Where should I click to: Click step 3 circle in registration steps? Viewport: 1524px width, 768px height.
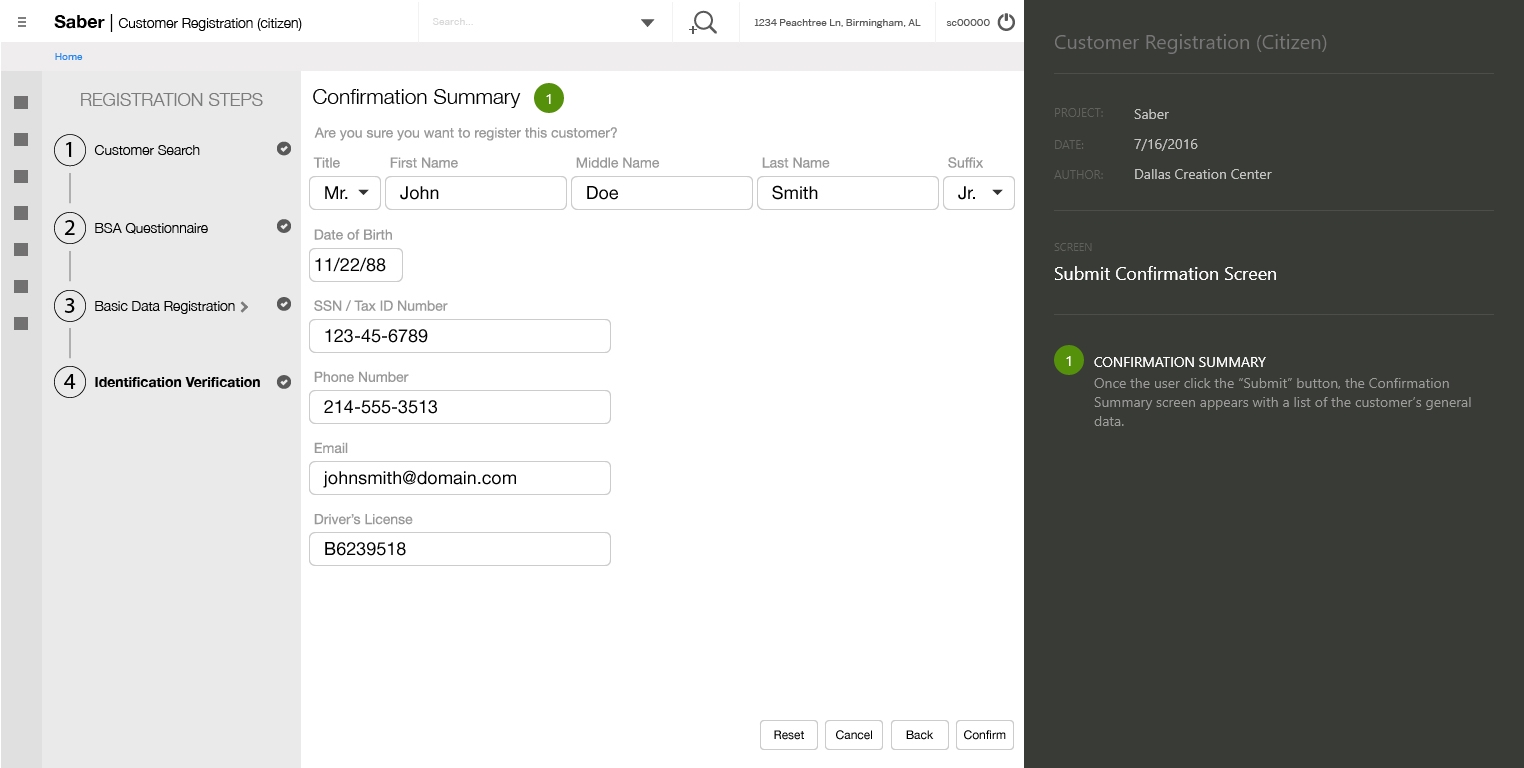(x=70, y=305)
